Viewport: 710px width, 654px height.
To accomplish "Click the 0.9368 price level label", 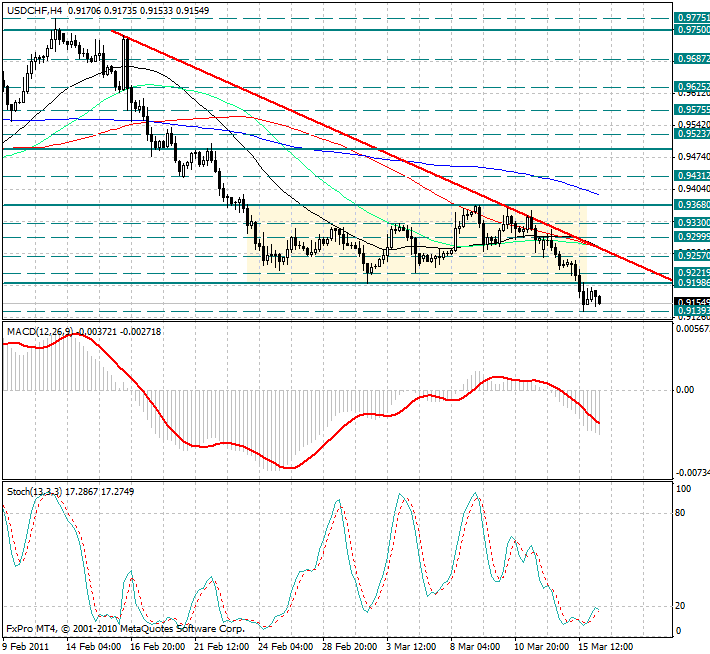I will click(692, 205).
